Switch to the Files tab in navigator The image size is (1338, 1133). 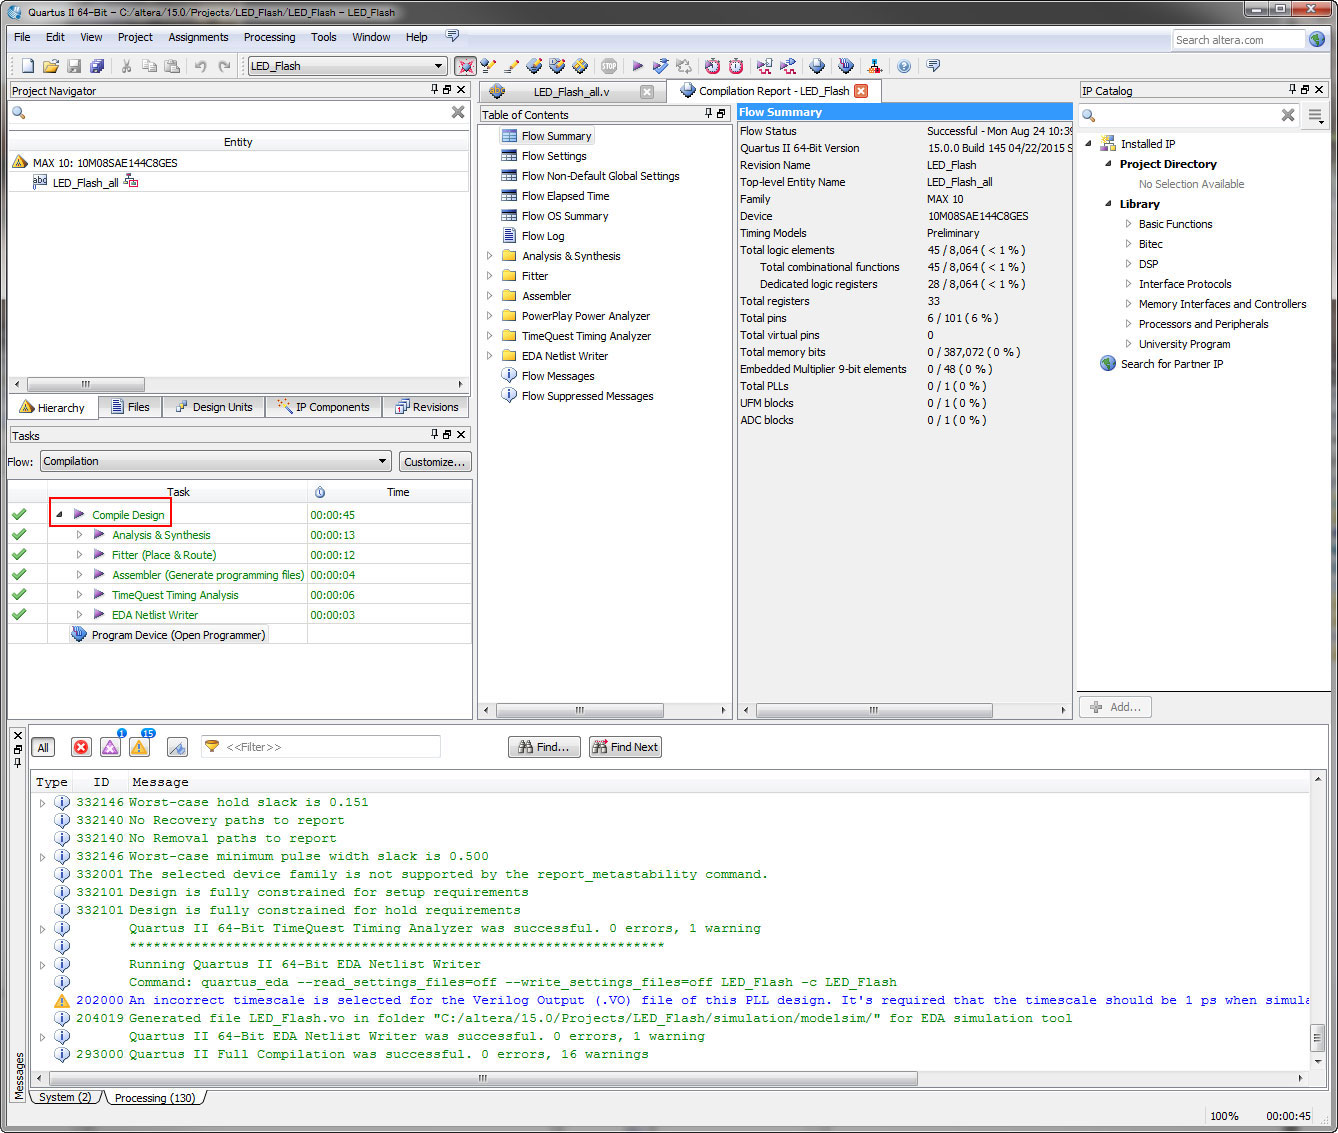[130, 407]
